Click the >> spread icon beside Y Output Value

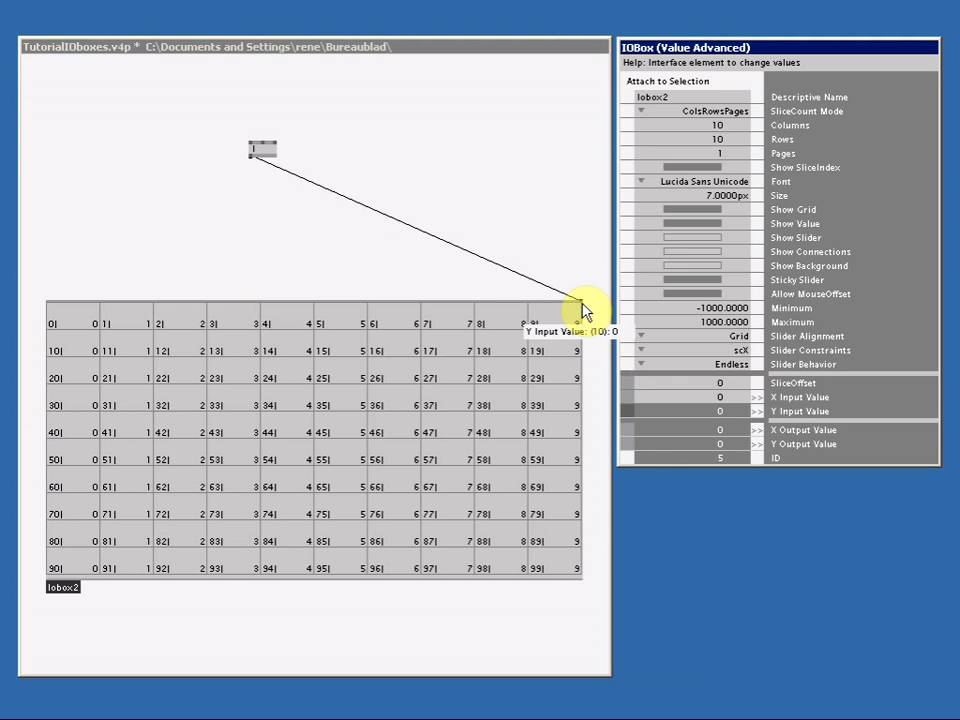(x=757, y=444)
